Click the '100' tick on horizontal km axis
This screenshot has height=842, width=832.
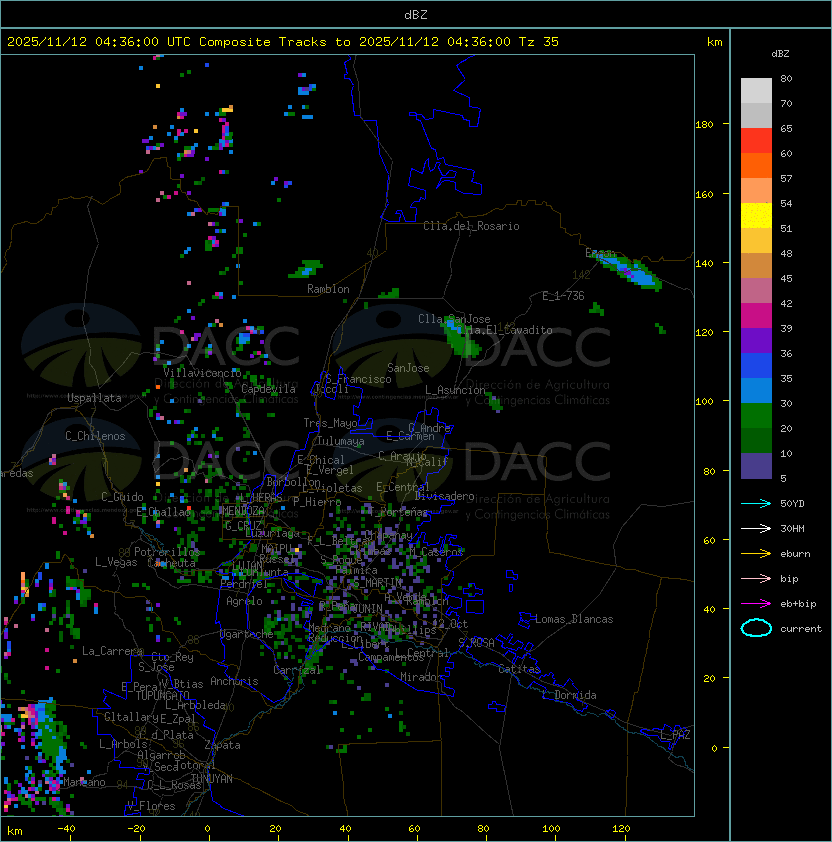(x=551, y=829)
